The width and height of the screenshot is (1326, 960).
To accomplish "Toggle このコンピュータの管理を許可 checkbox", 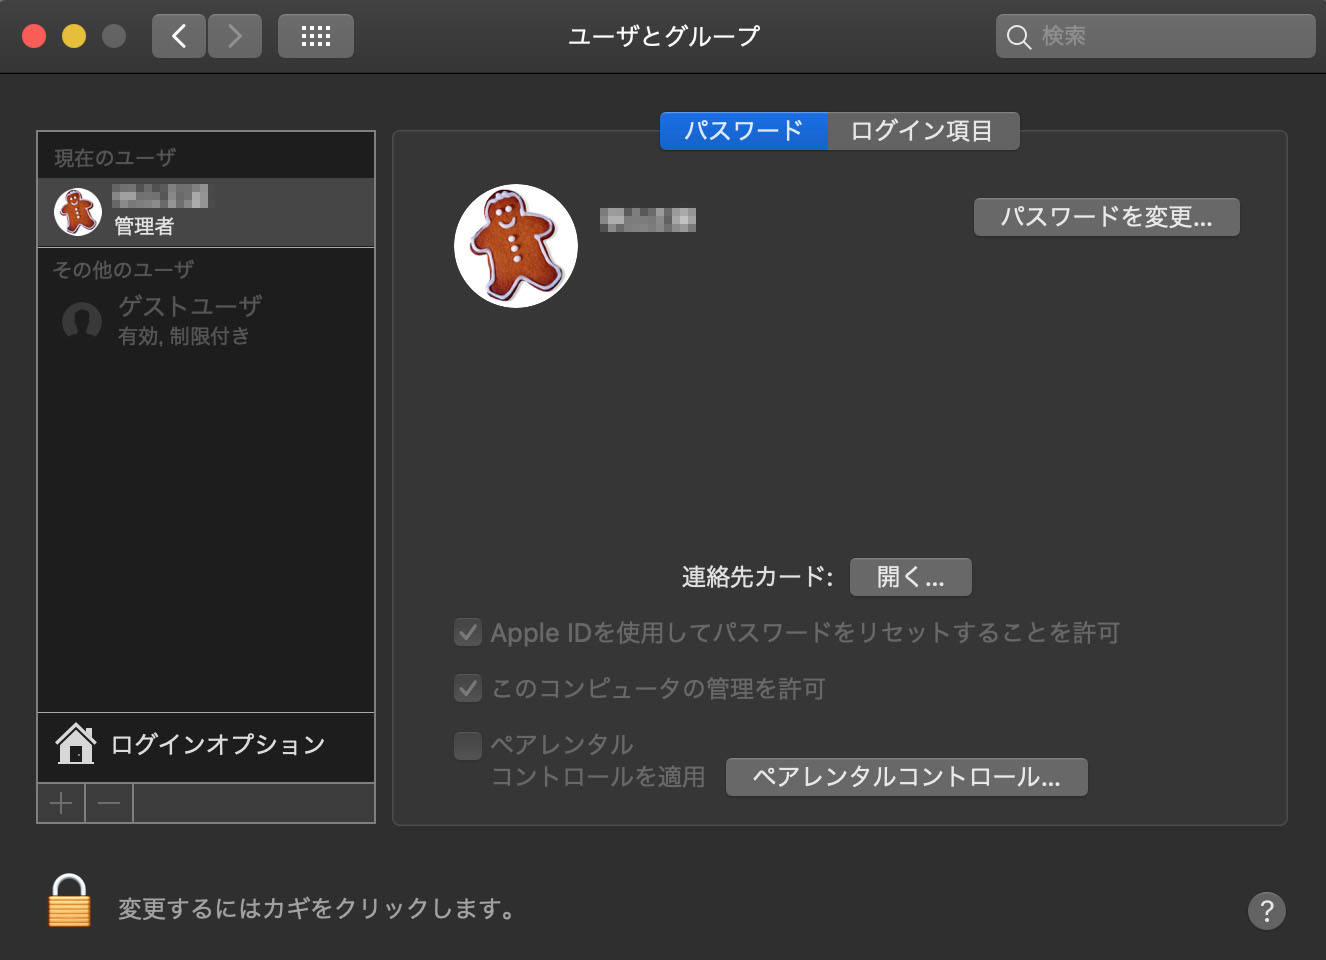I will pyautogui.click(x=468, y=688).
